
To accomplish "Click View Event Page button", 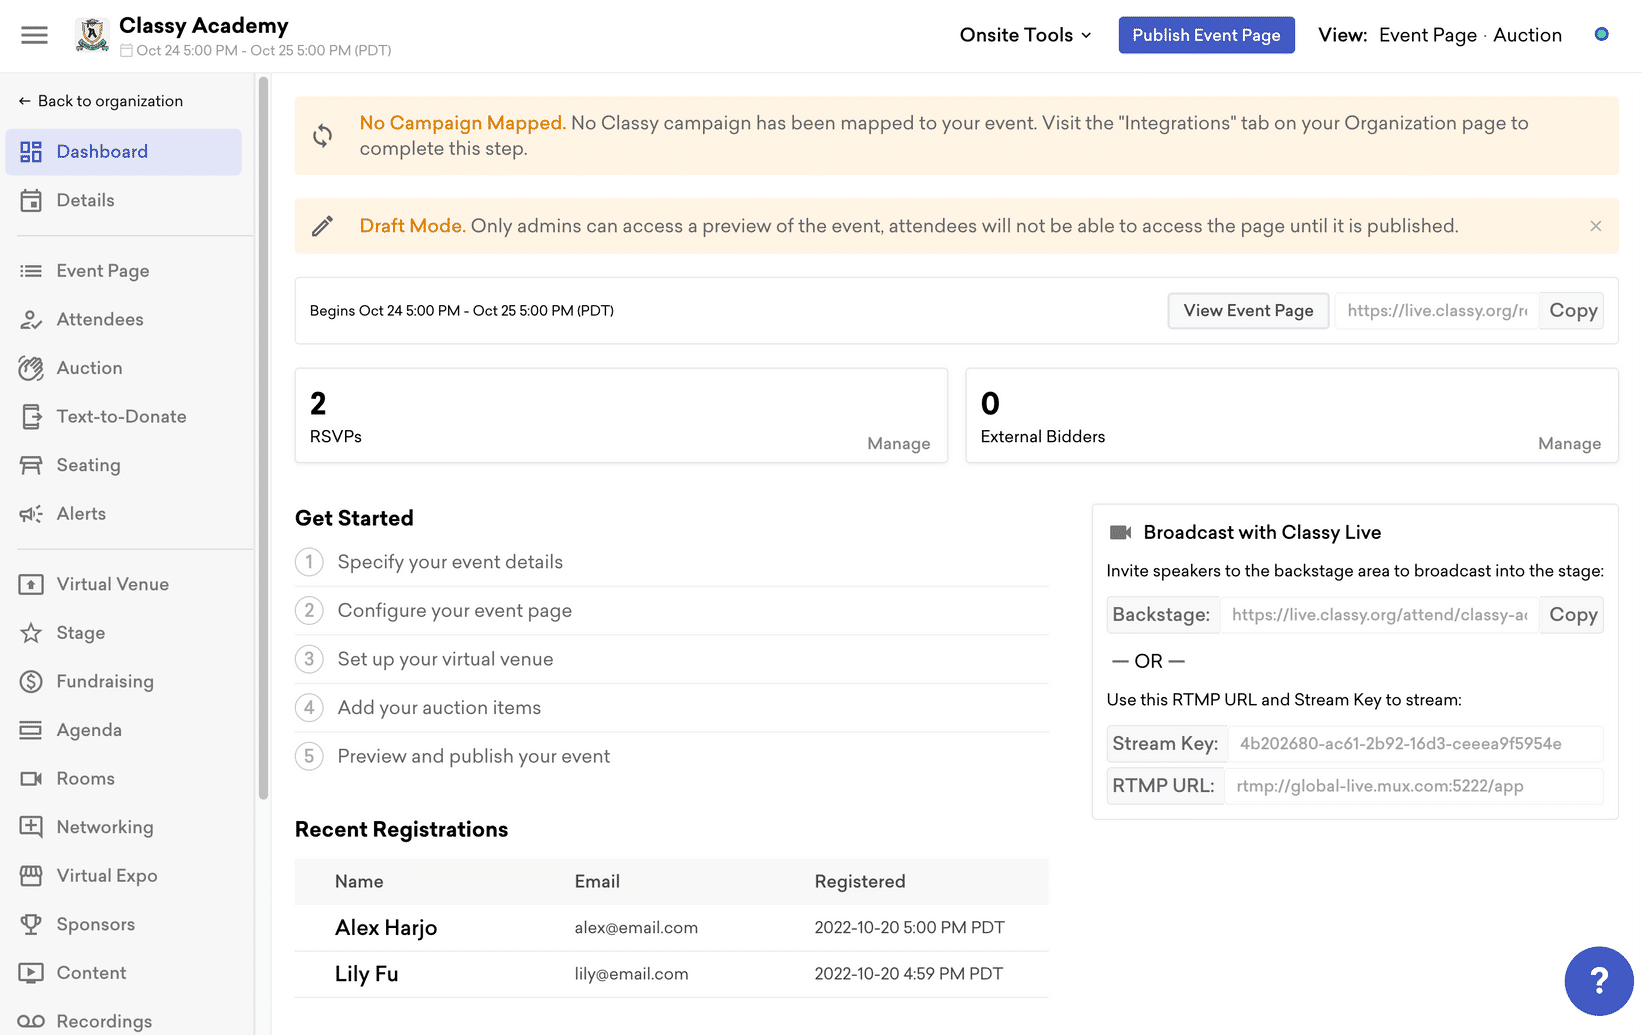I will [1248, 311].
